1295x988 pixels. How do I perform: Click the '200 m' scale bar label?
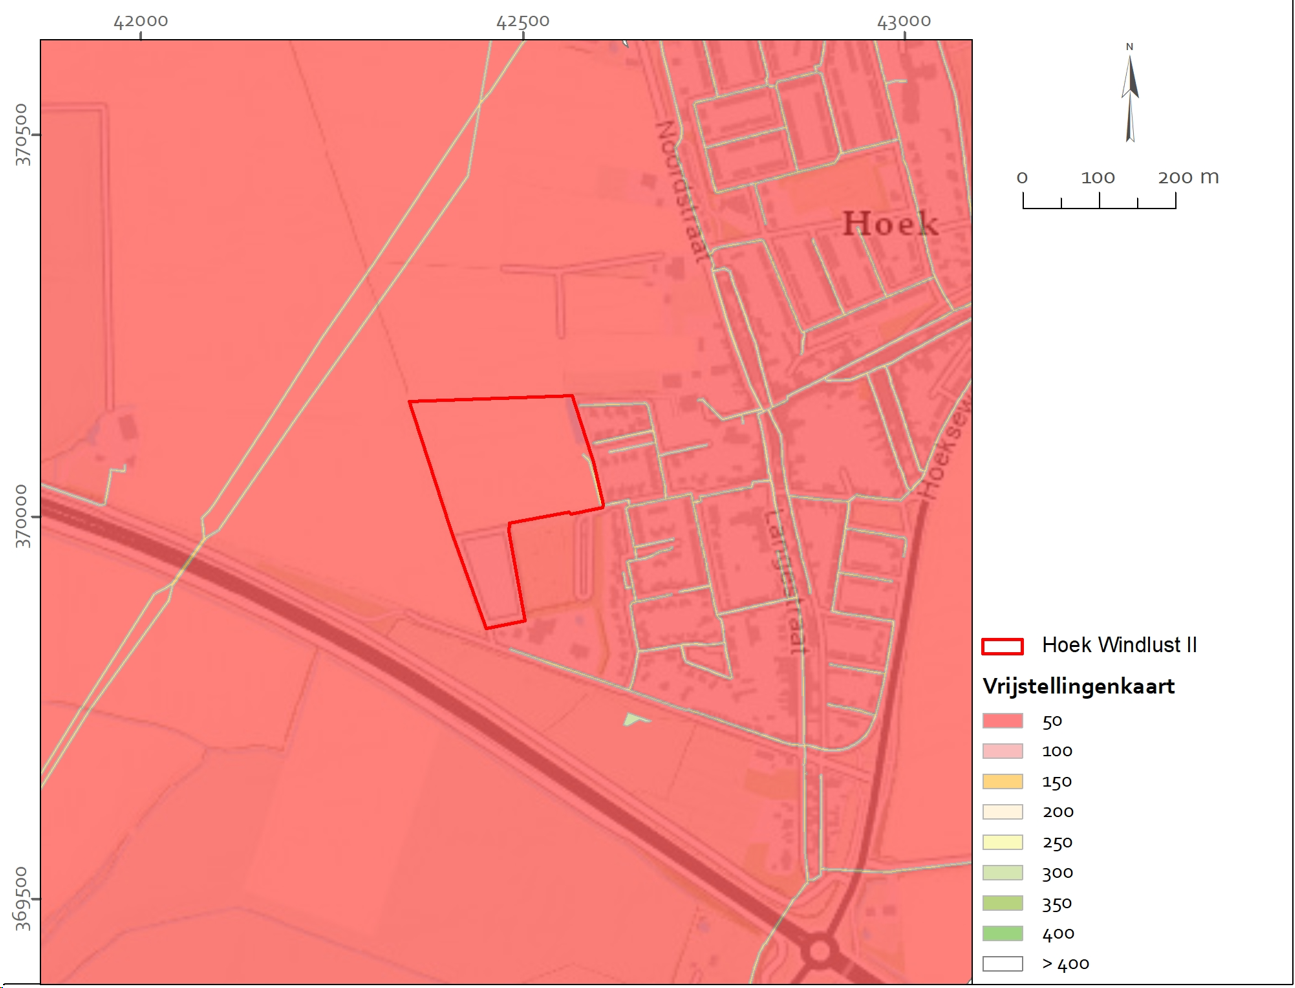tap(1188, 177)
